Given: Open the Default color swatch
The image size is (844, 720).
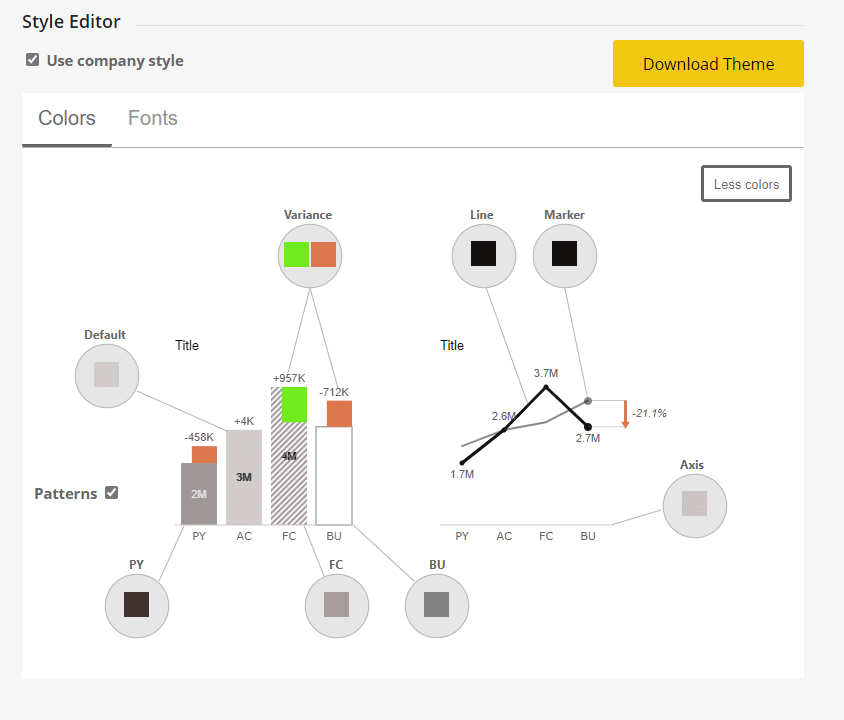Looking at the screenshot, I should 106,375.
